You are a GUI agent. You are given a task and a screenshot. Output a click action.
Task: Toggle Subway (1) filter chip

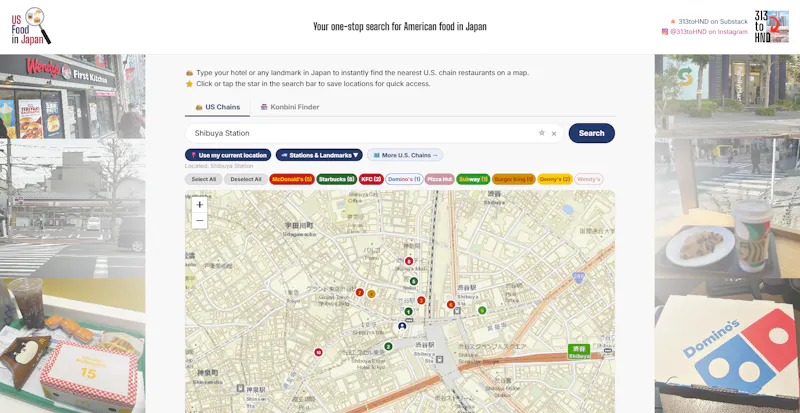473,179
